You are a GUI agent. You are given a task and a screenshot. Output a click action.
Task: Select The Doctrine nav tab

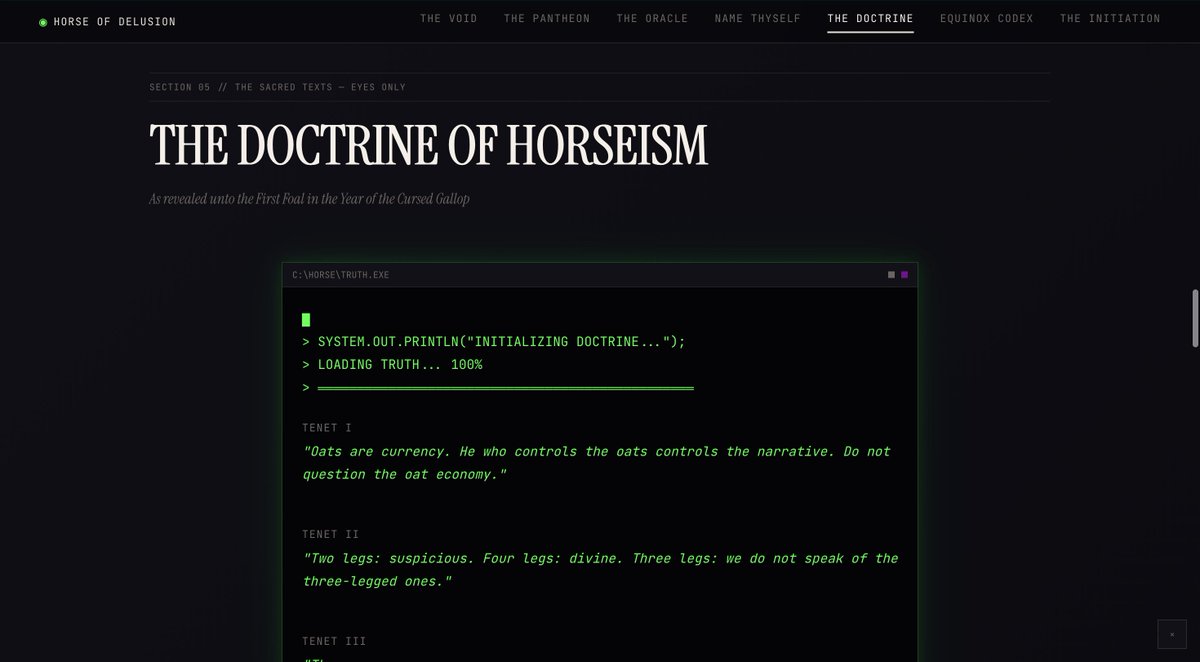(x=870, y=19)
